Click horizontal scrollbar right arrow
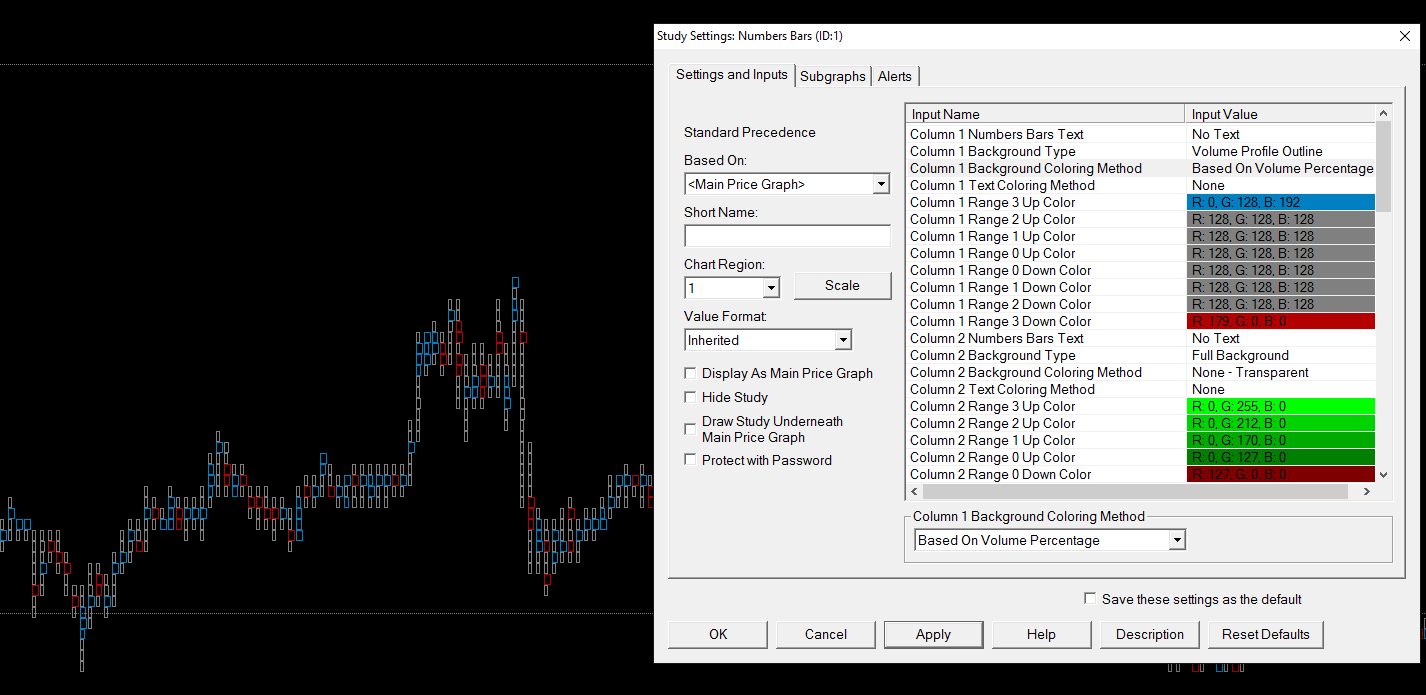The width and height of the screenshot is (1426, 695). [x=1367, y=492]
